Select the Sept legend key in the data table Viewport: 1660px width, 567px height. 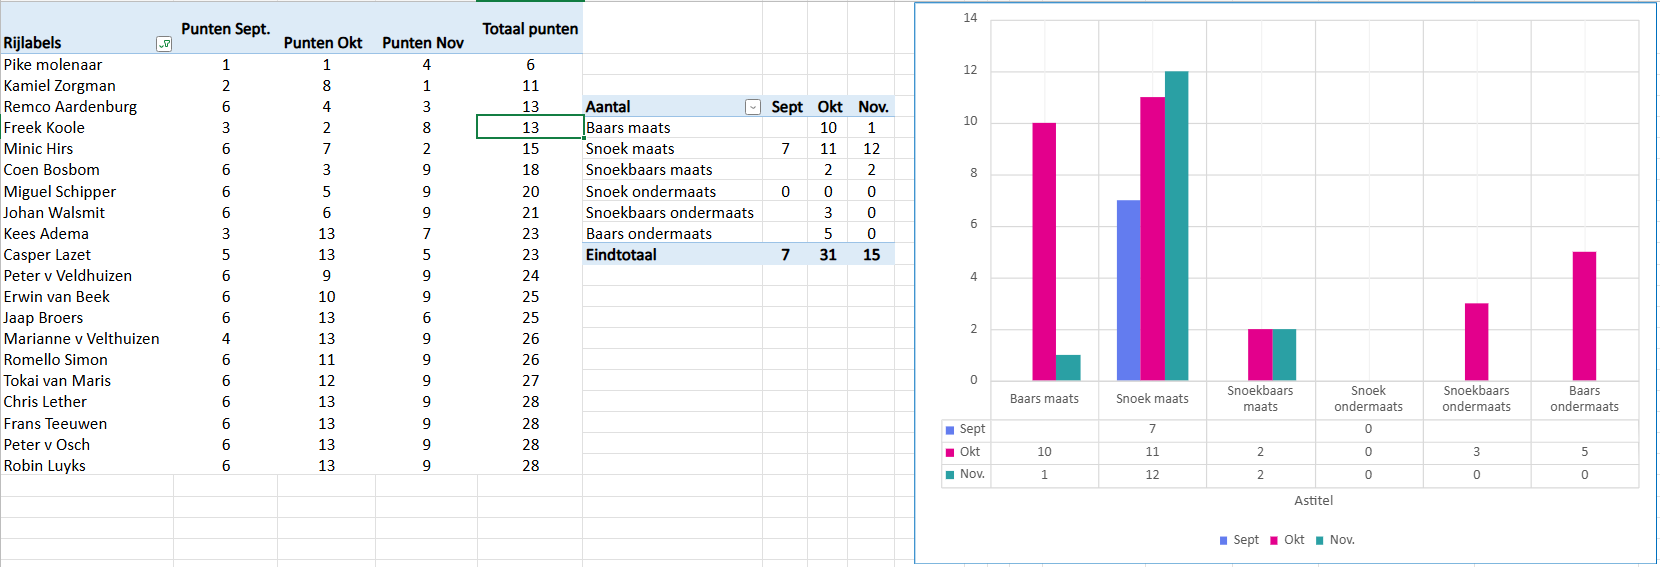point(950,430)
